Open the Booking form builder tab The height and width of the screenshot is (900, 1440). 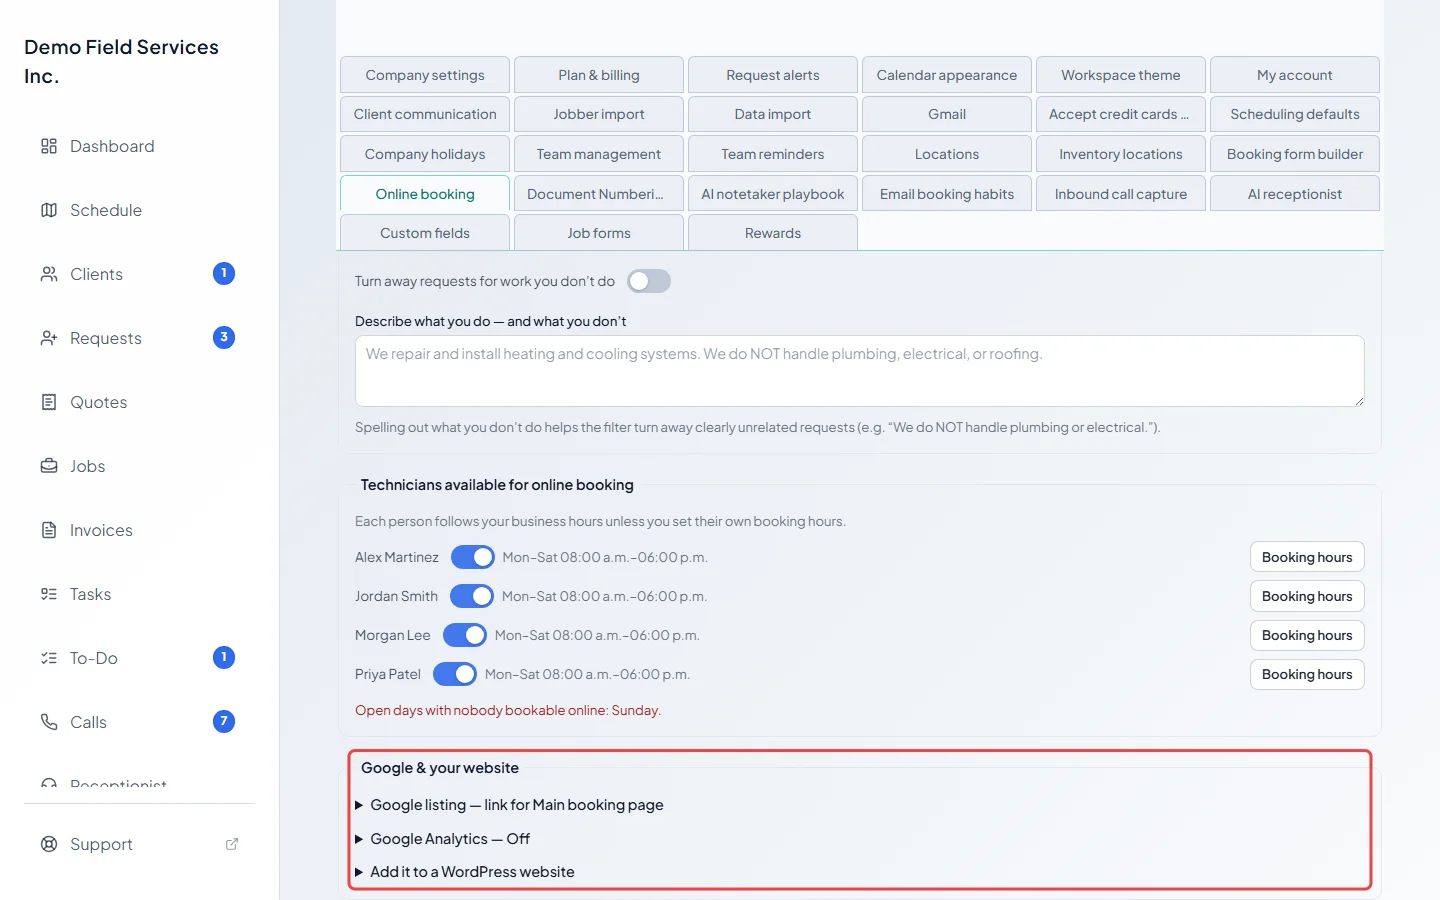pyautogui.click(x=1295, y=154)
